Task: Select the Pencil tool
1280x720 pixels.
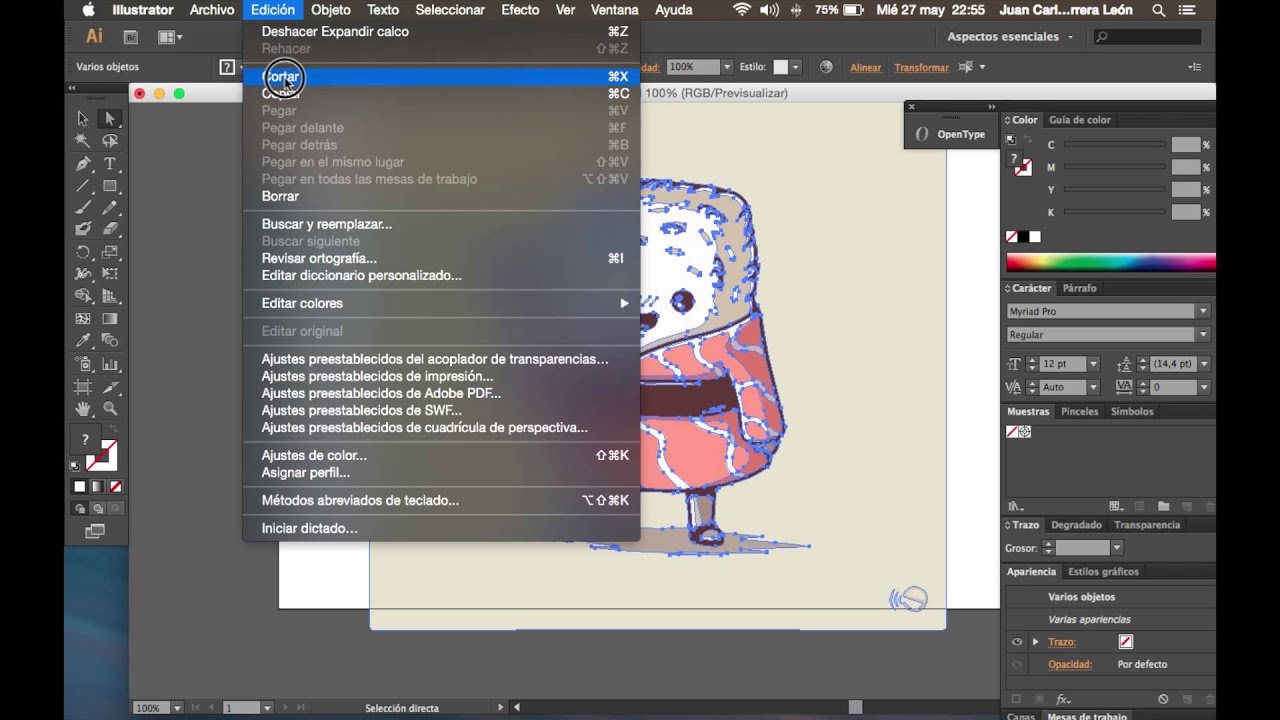Action: click(110, 208)
